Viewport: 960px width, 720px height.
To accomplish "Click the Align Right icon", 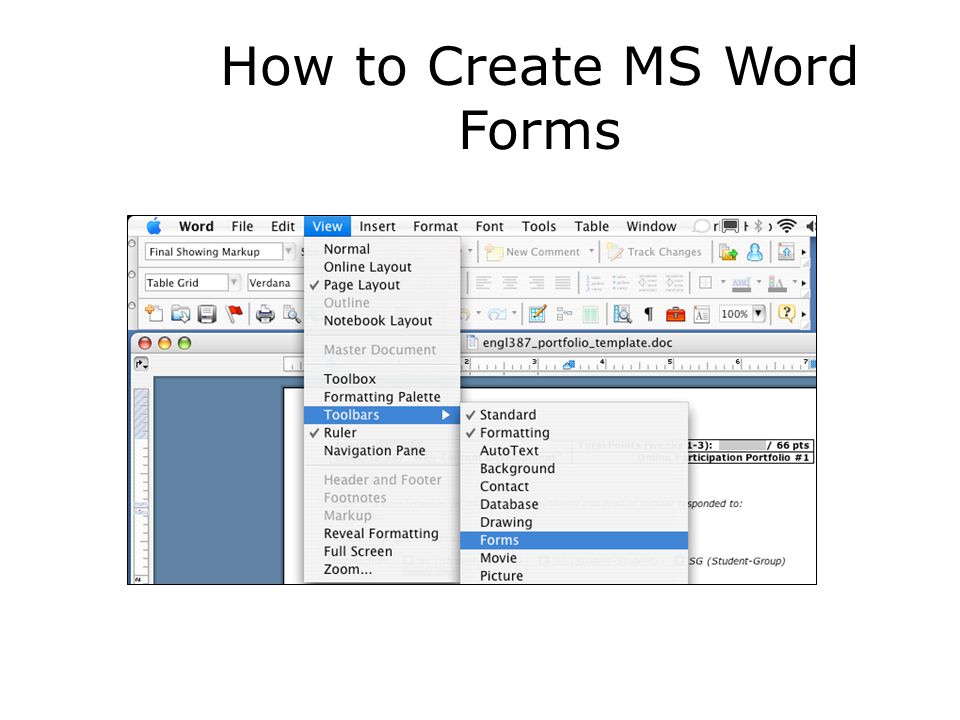I will pos(536,282).
